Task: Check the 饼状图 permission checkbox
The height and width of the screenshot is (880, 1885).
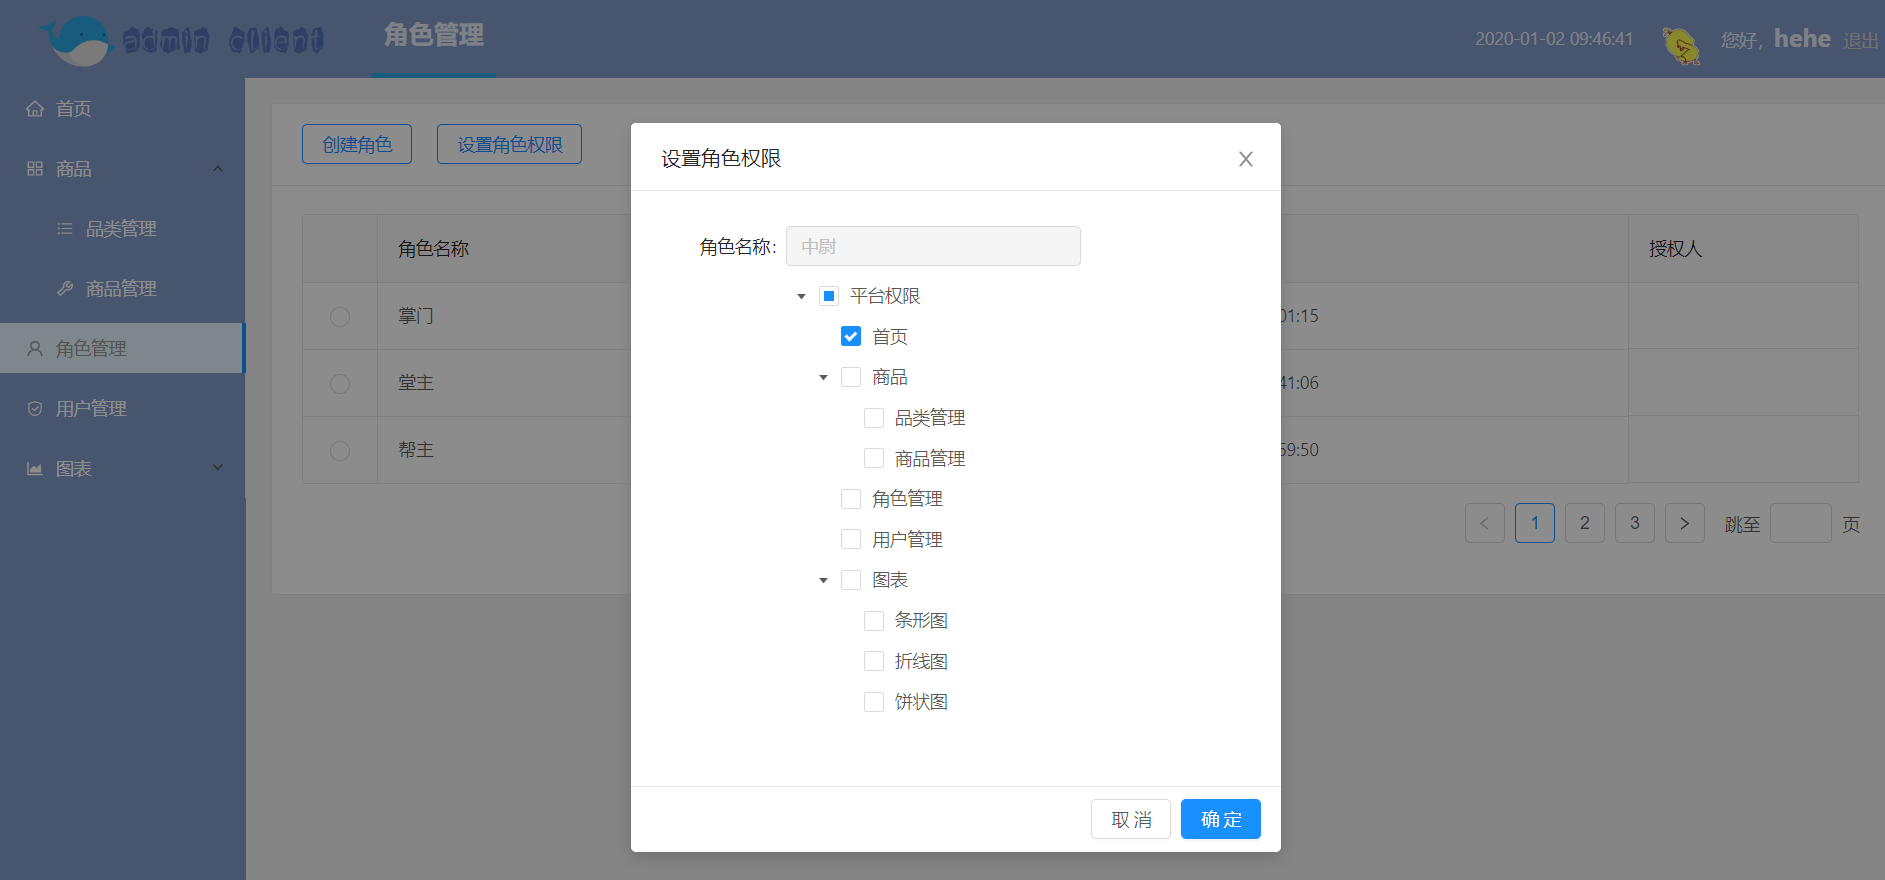Action: click(874, 702)
